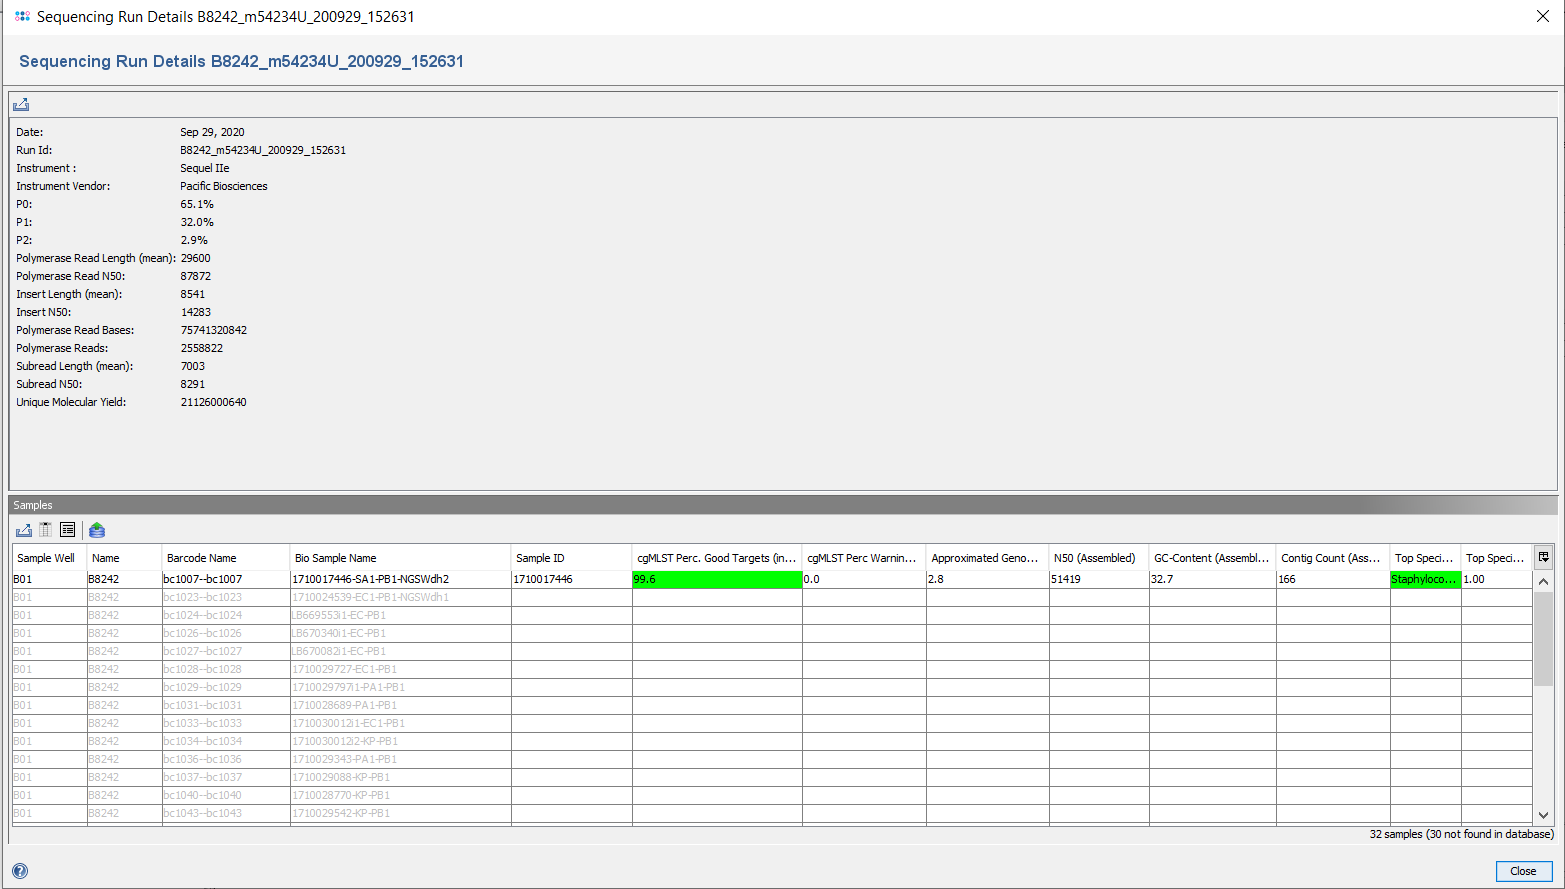The height and width of the screenshot is (889, 1565).
Task: Click the application icon in the title bar
Action: (22, 17)
